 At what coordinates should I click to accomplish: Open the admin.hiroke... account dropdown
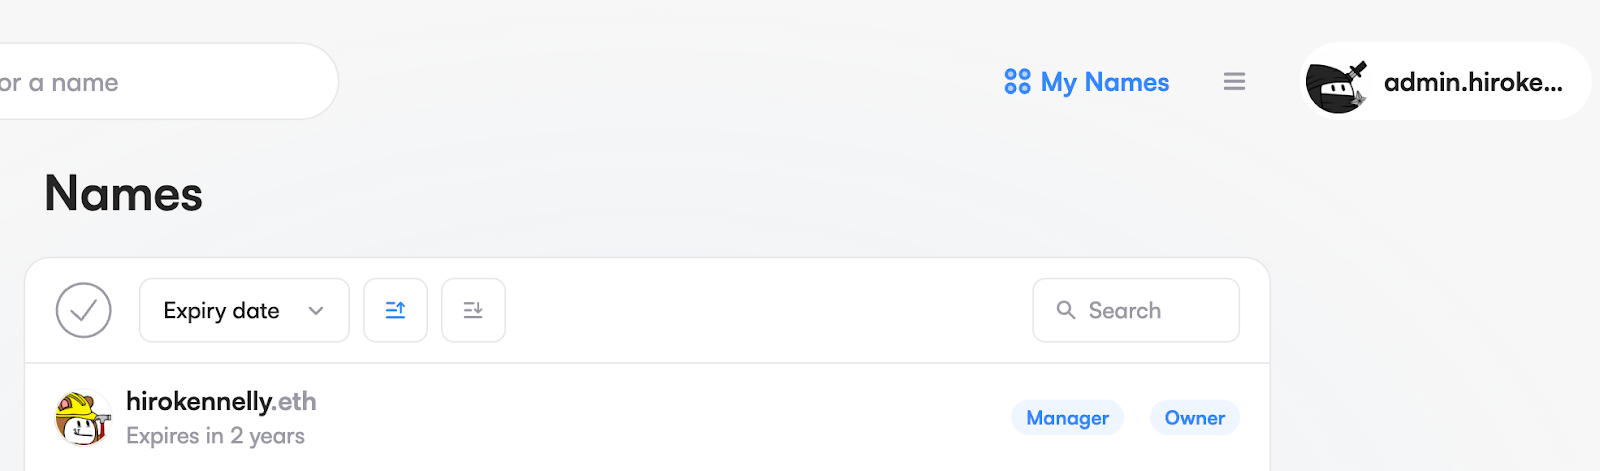click(x=1472, y=83)
